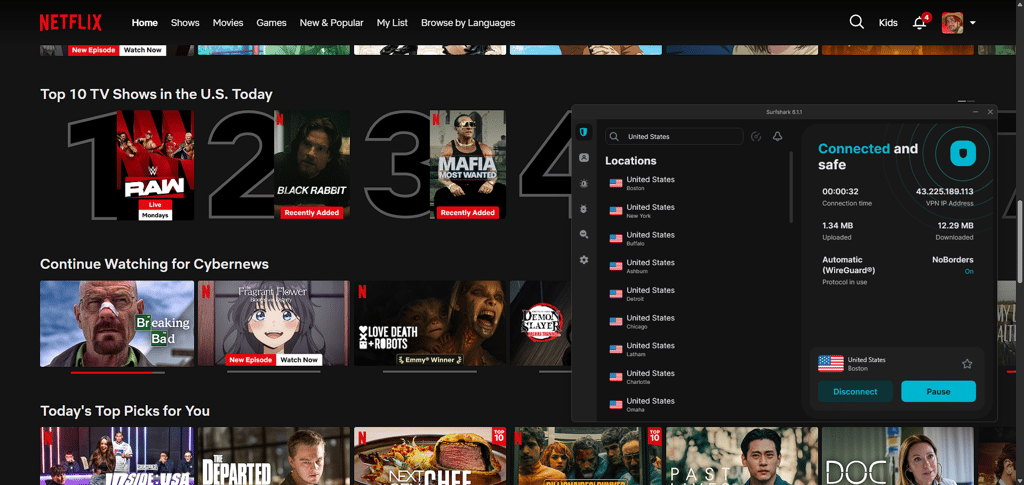Click the search magnifier inside Surfshark search field

tap(615, 136)
